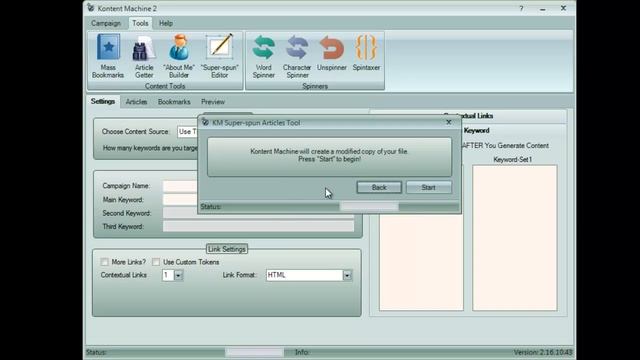Click the Start button
This screenshot has height=360, width=640.
pyautogui.click(x=429, y=187)
